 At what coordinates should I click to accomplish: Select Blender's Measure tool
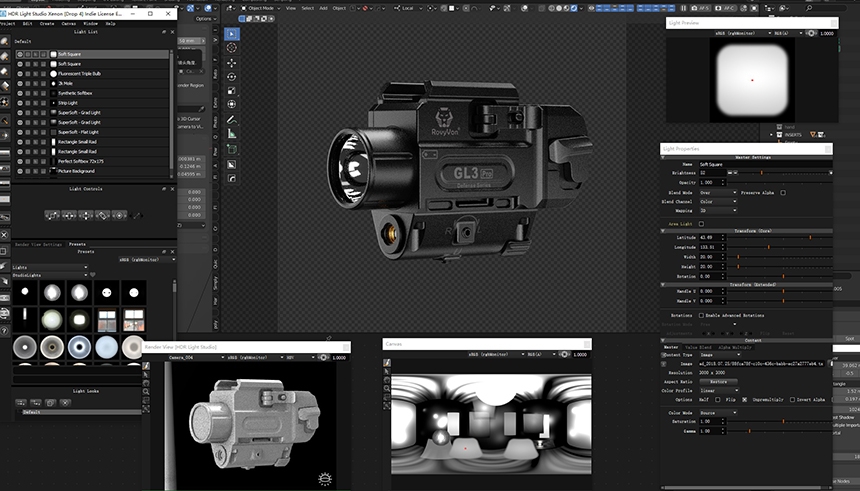(231, 134)
